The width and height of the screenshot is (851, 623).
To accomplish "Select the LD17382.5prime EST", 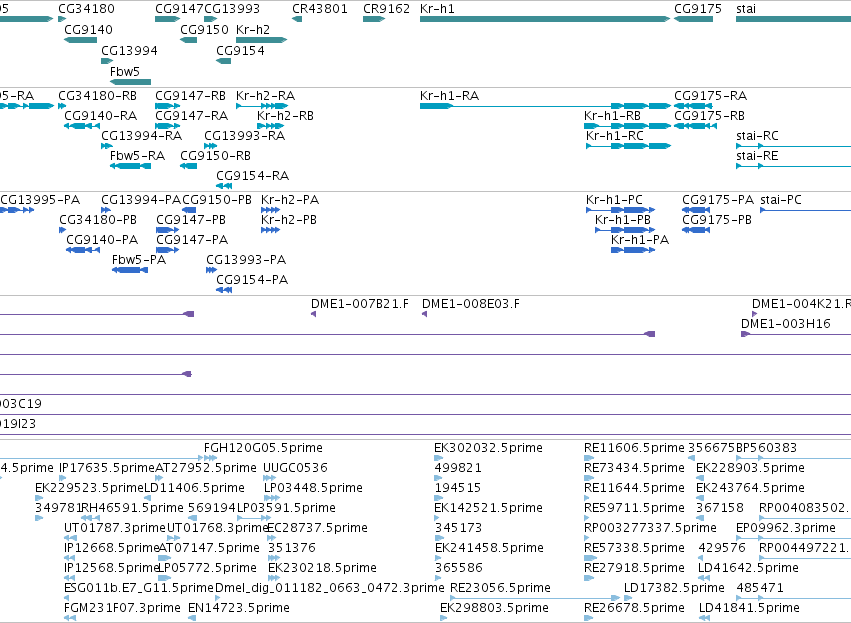I will point(628,598).
